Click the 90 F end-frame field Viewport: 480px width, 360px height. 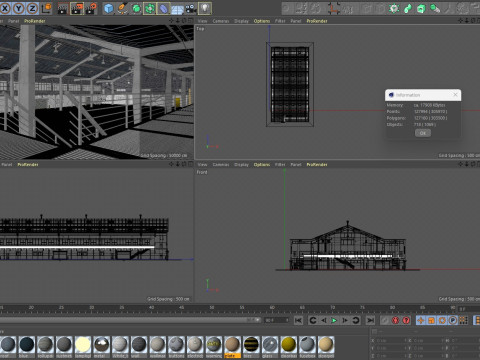coord(277,320)
